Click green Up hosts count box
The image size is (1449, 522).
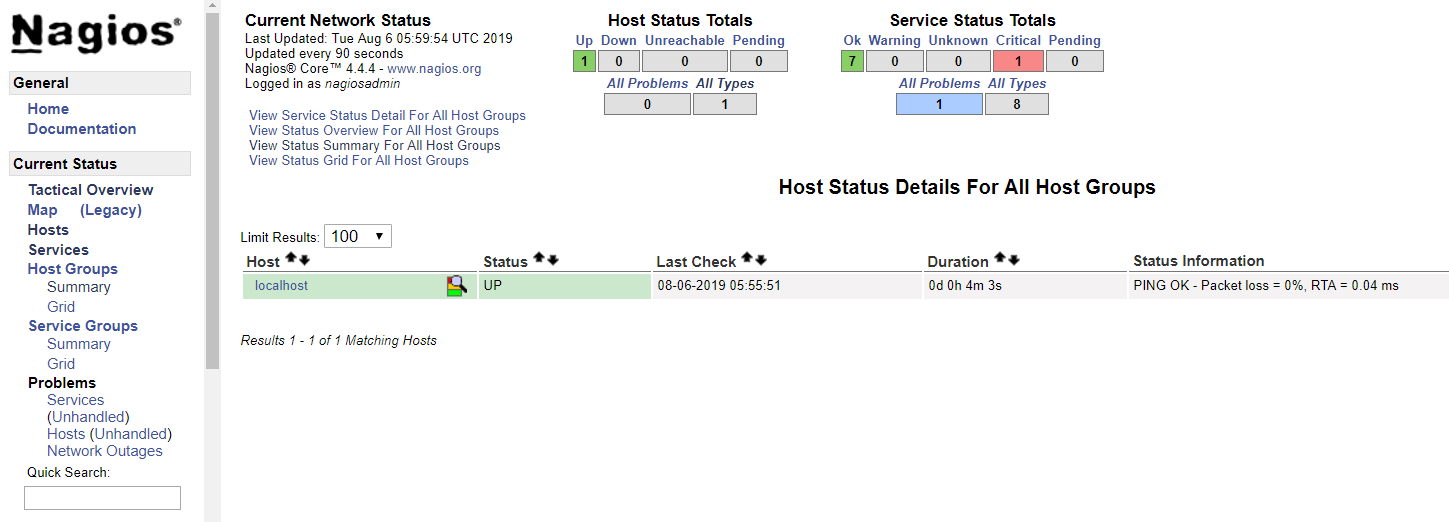tap(584, 61)
